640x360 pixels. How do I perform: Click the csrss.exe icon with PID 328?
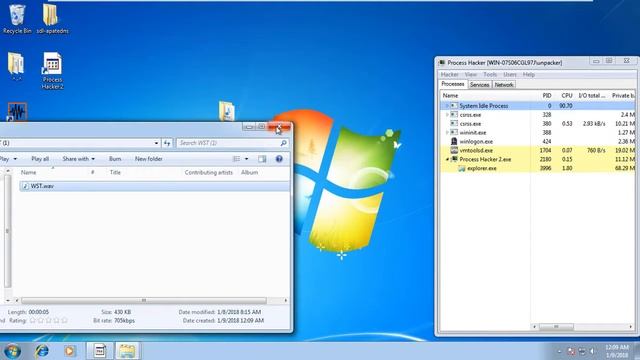454,115
